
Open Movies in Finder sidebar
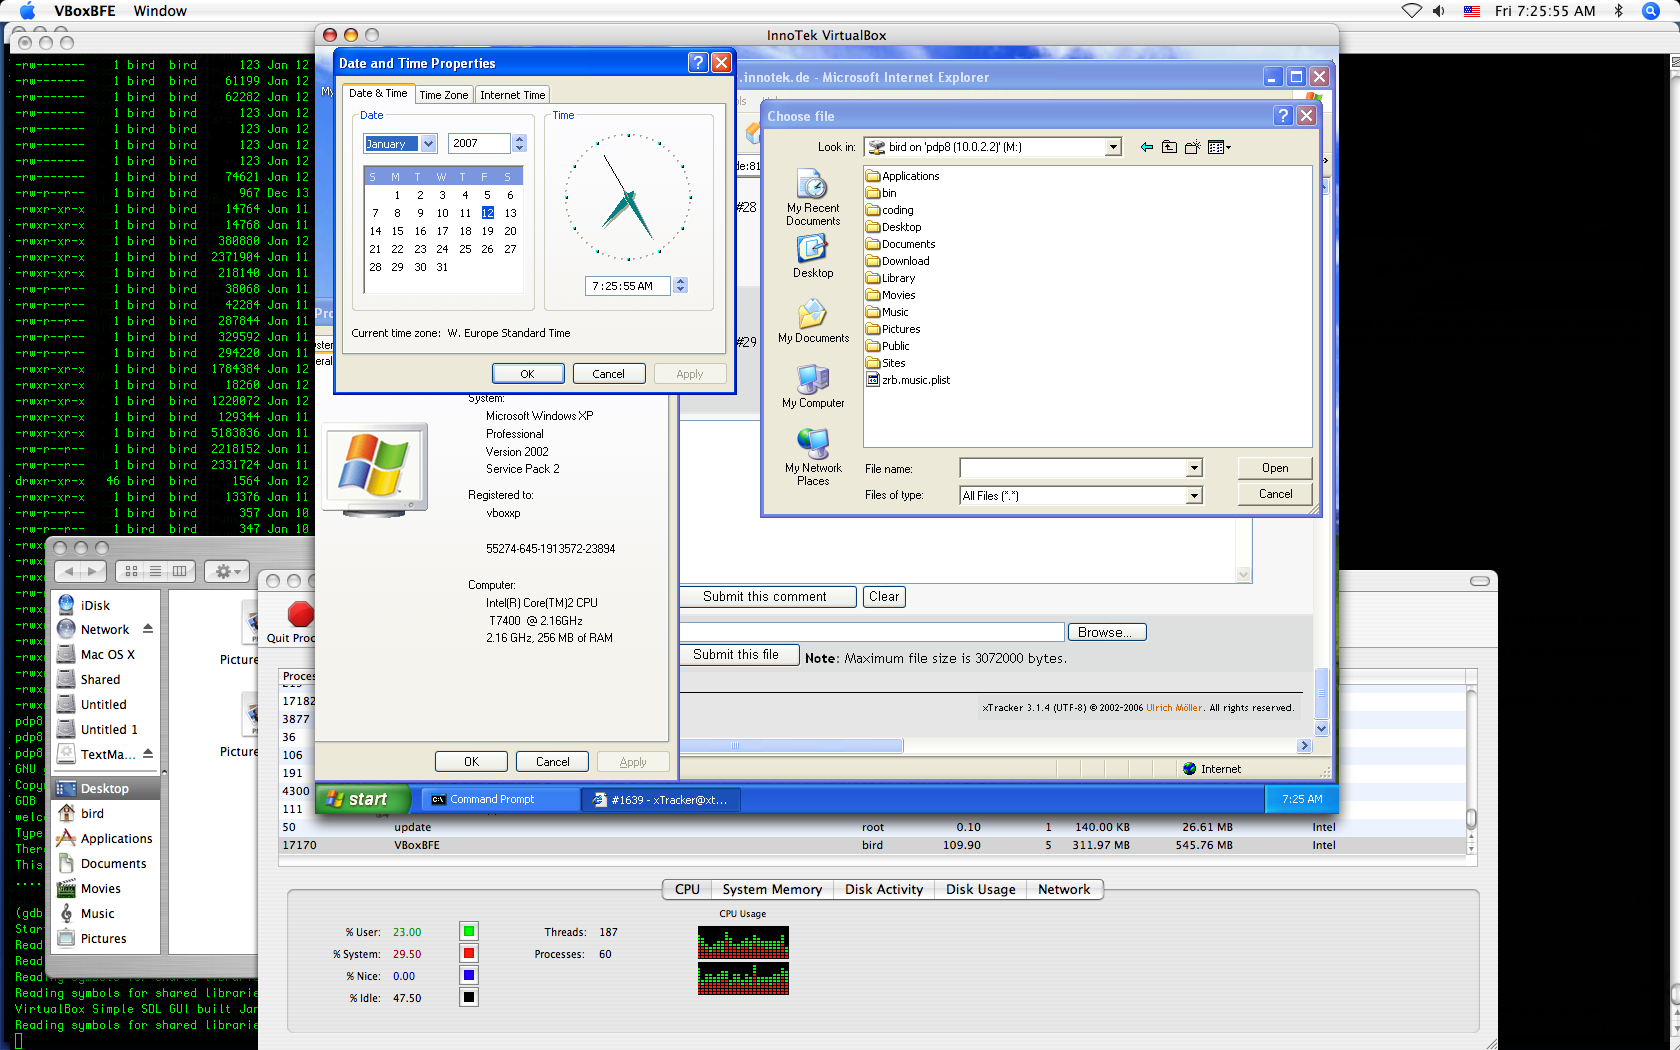pyautogui.click(x=100, y=888)
